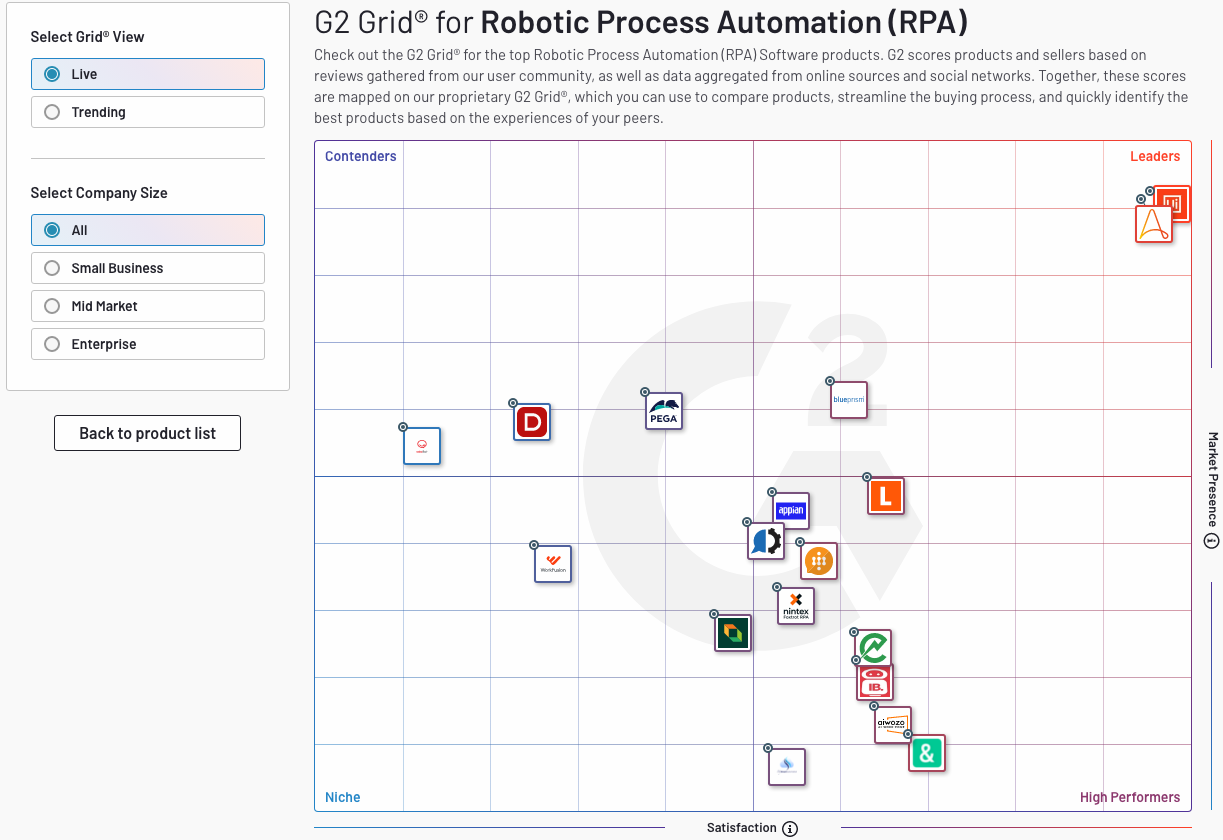Open the dark green cube logo
The image size is (1223, 840).
pyautogui.click(x=733, y=632)
